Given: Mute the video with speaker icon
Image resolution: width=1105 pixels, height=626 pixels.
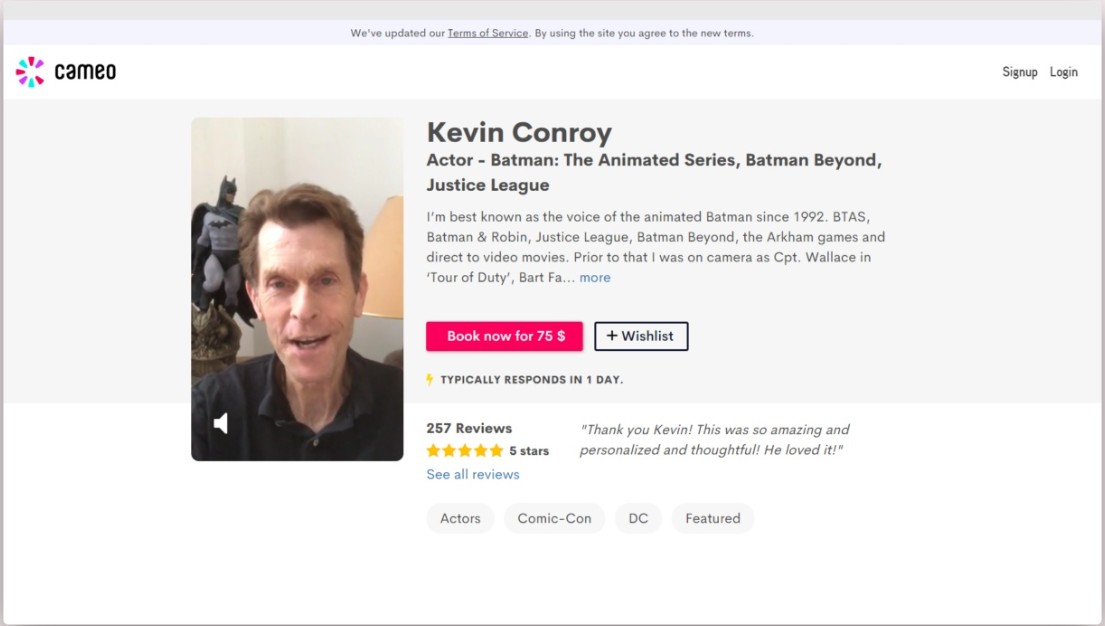Looking at the screenshot, I should click(x=221, y=424).
